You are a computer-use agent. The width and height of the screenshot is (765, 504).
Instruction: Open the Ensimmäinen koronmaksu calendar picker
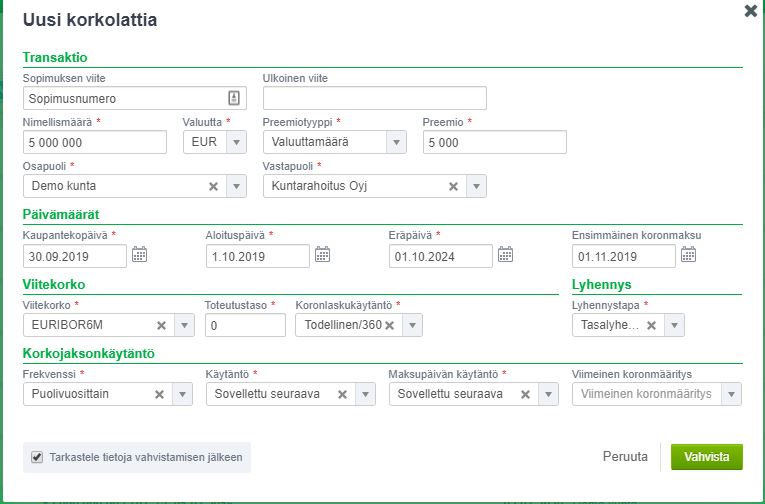coord(688,255)
